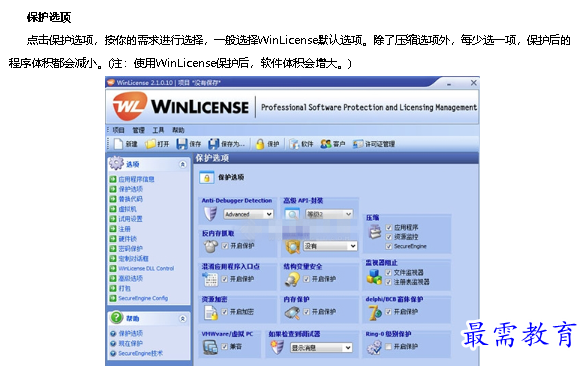Click the 混淆应用程序入口点 icon
Screen dimensions: 585x366
[210, 279]
